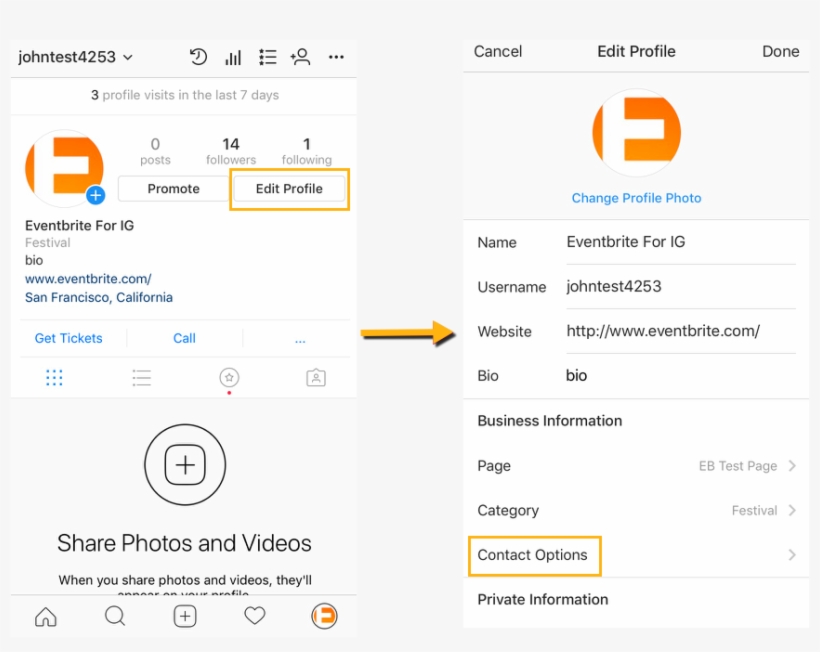Open the Page row chevron EB Test Page
The height and width of the screenshot is (652, 820).
pyautogui.click(x=792, y=465)
